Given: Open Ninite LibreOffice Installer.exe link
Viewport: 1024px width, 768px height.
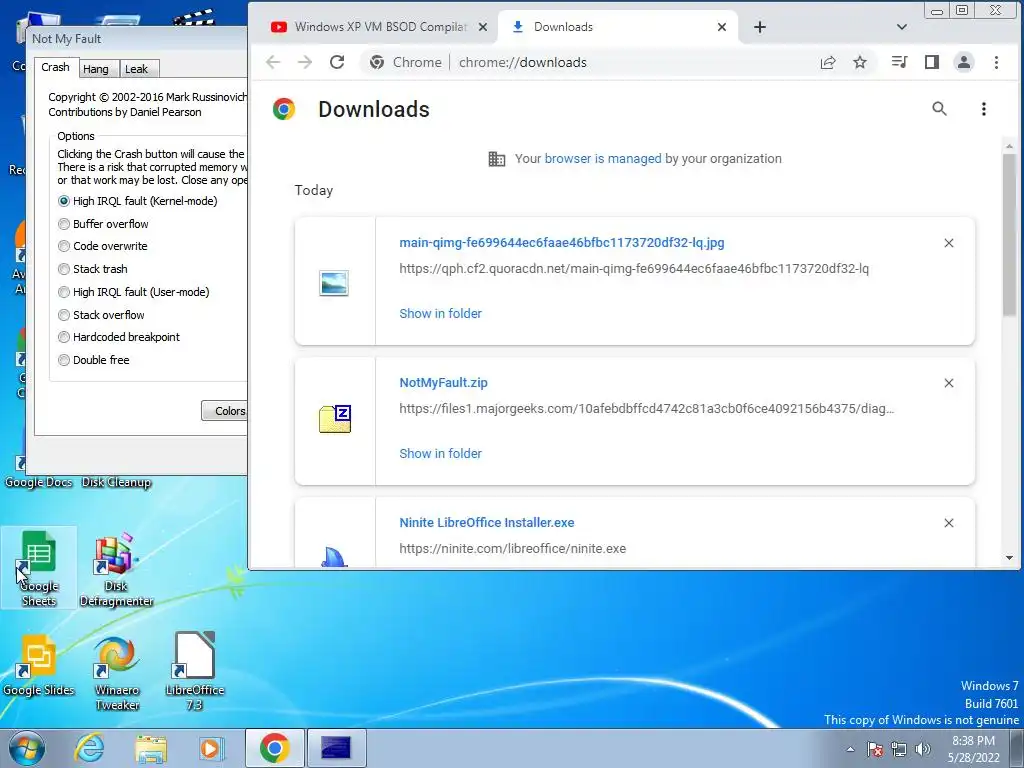Looking at the screenshot, I should pyautogui.click(x=487, y=522).
